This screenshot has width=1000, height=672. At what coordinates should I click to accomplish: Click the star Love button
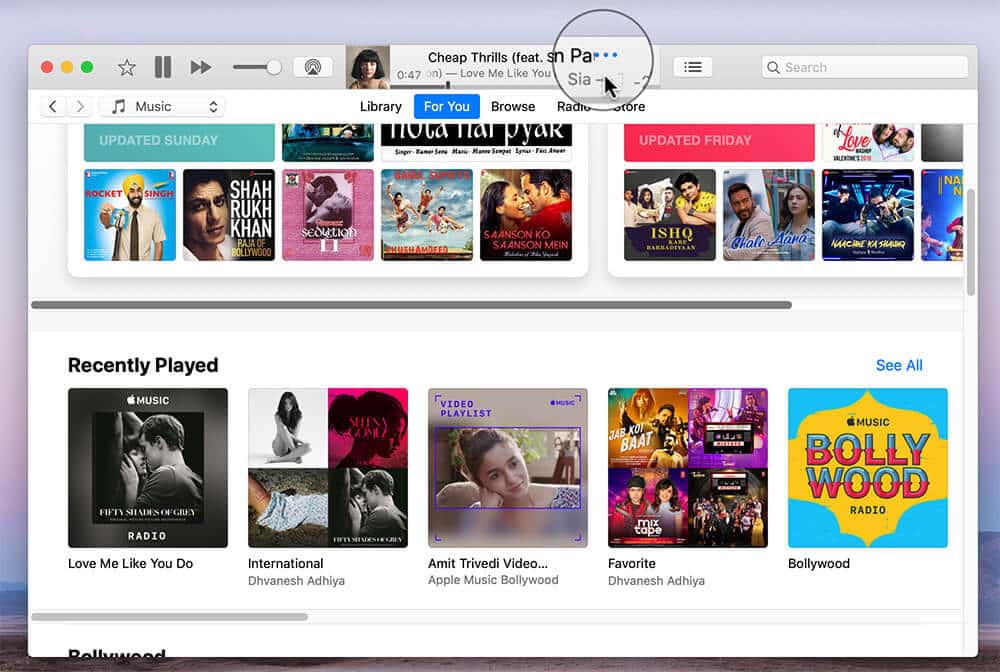coord(127,67)
